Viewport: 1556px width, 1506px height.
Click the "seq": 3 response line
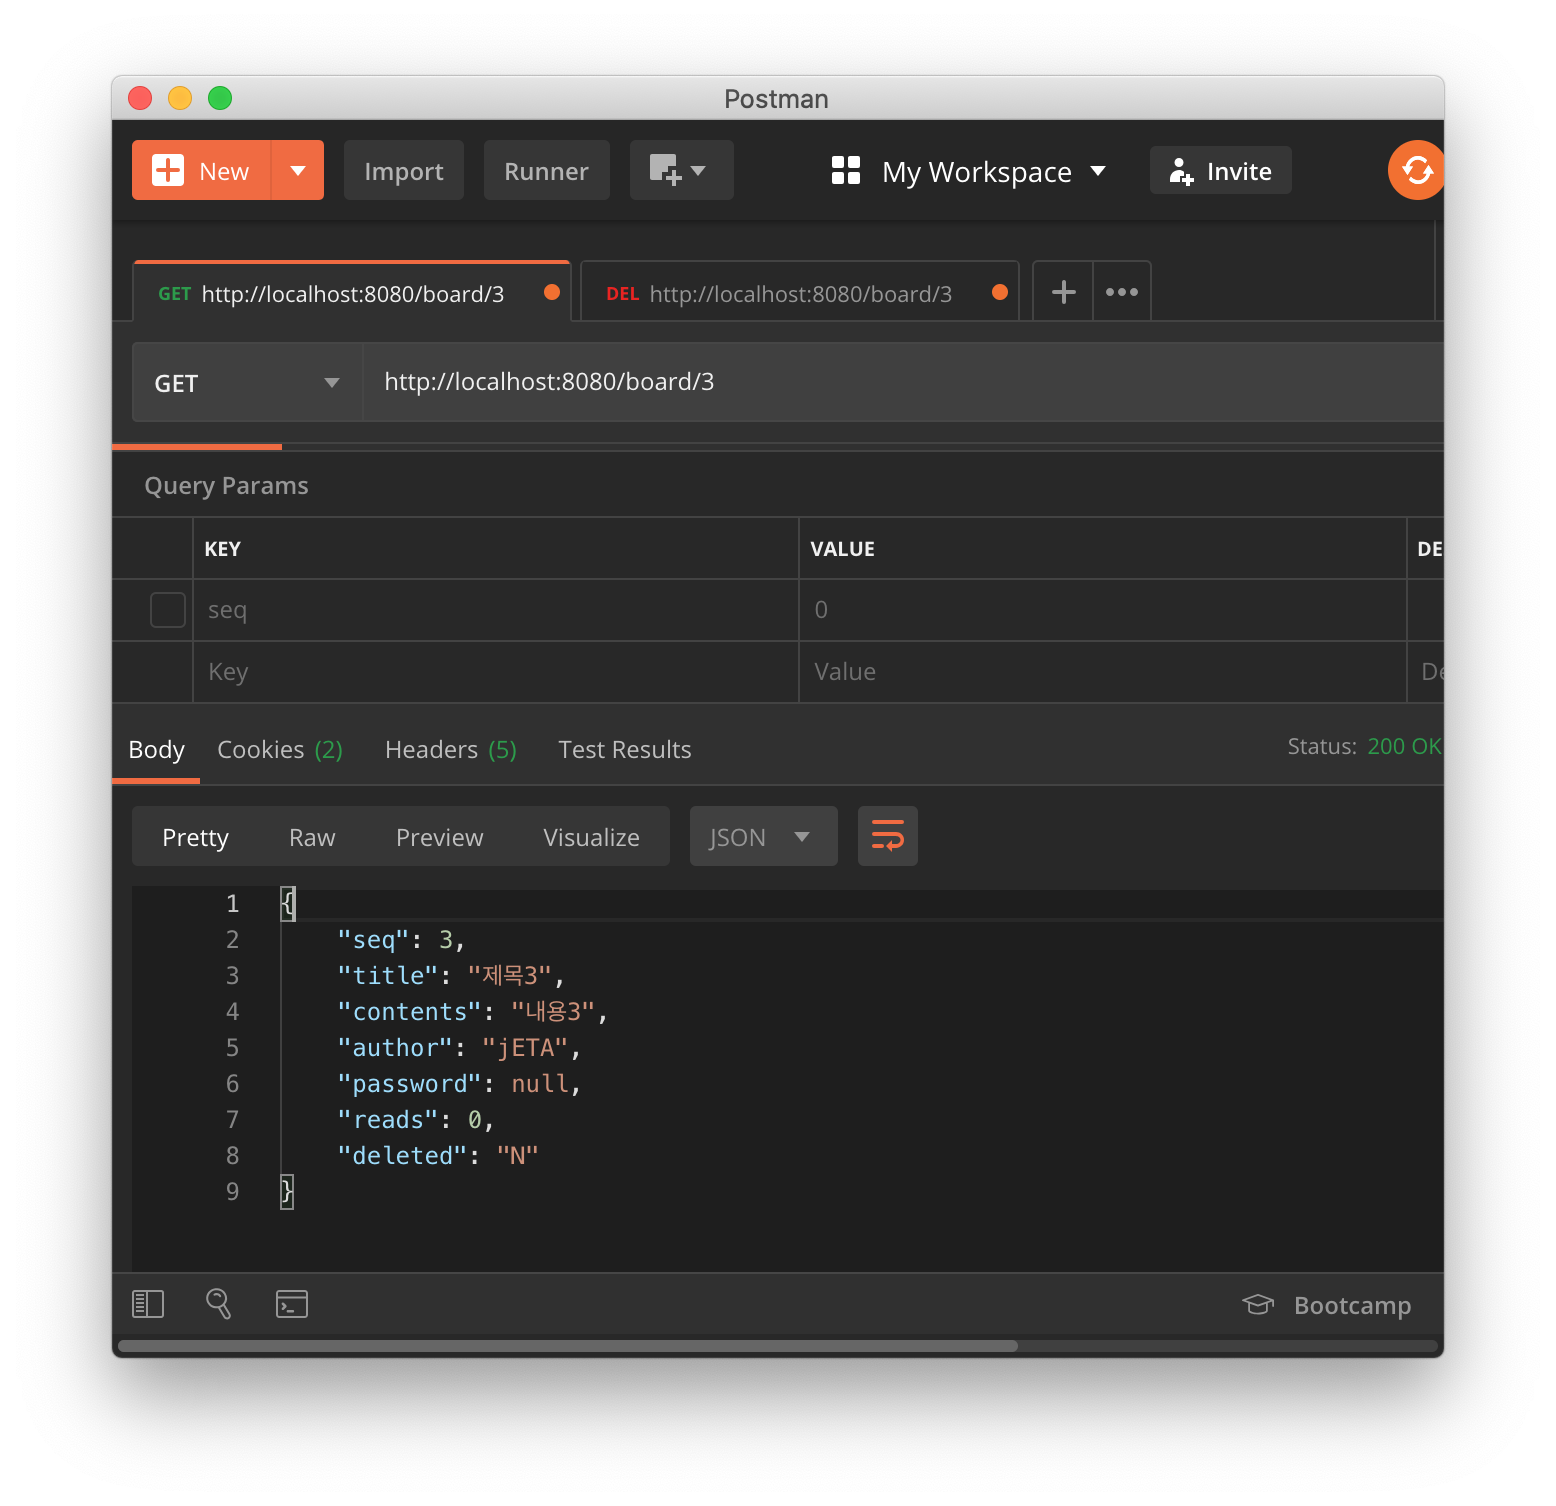401,940
